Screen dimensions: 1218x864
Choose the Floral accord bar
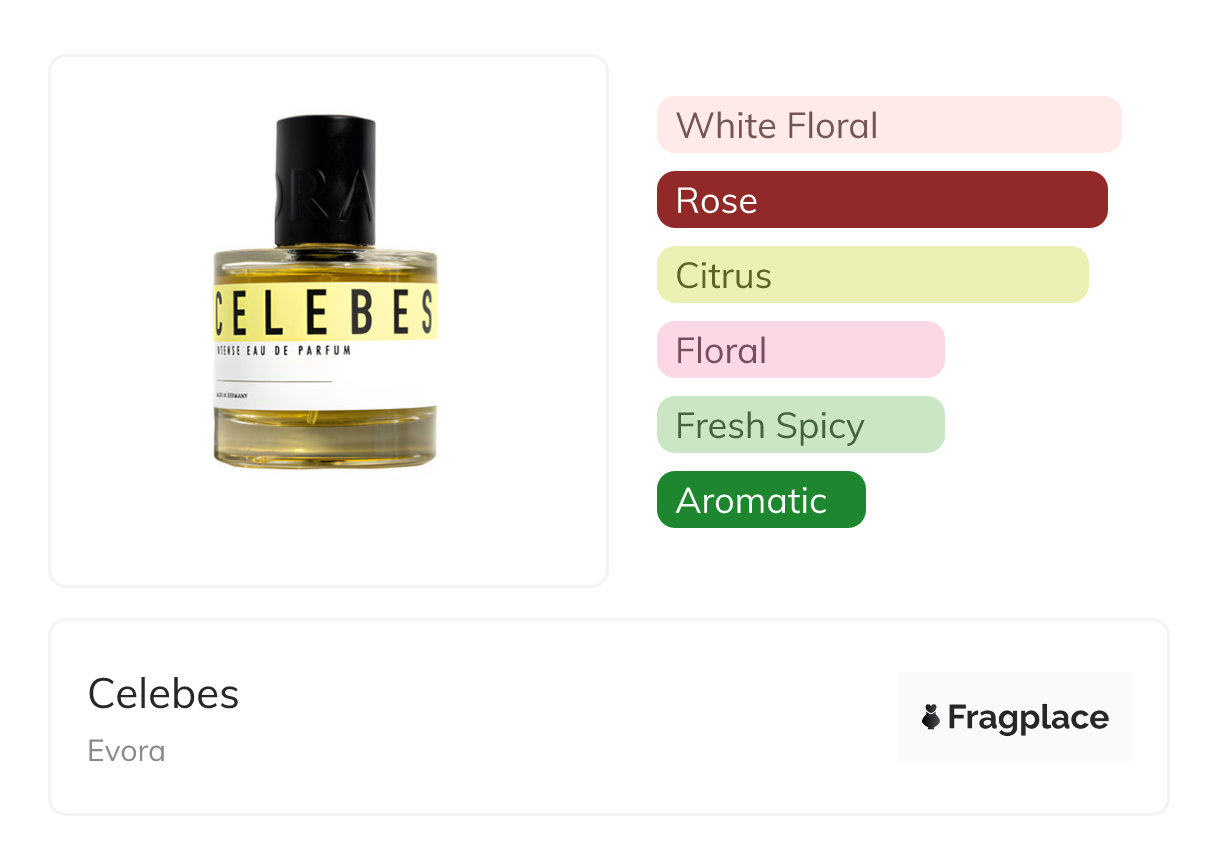point(800,350)
